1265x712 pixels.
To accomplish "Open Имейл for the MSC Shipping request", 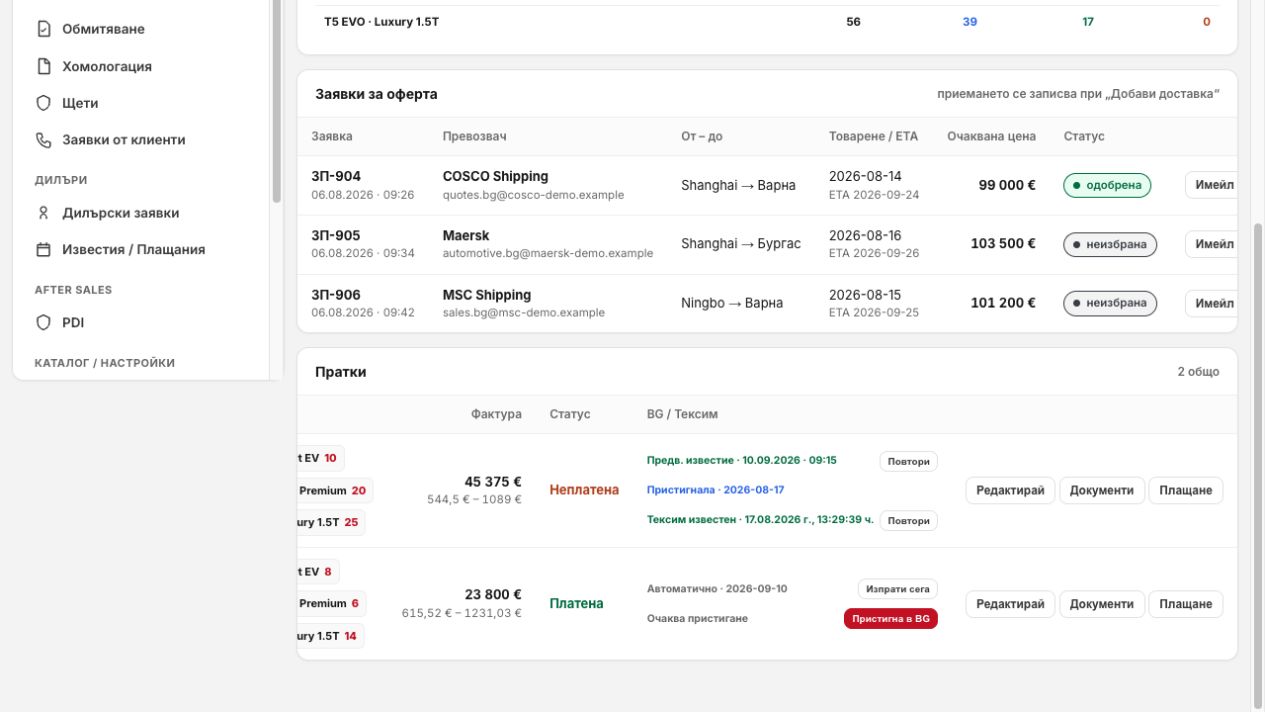I will [1212, 304].
